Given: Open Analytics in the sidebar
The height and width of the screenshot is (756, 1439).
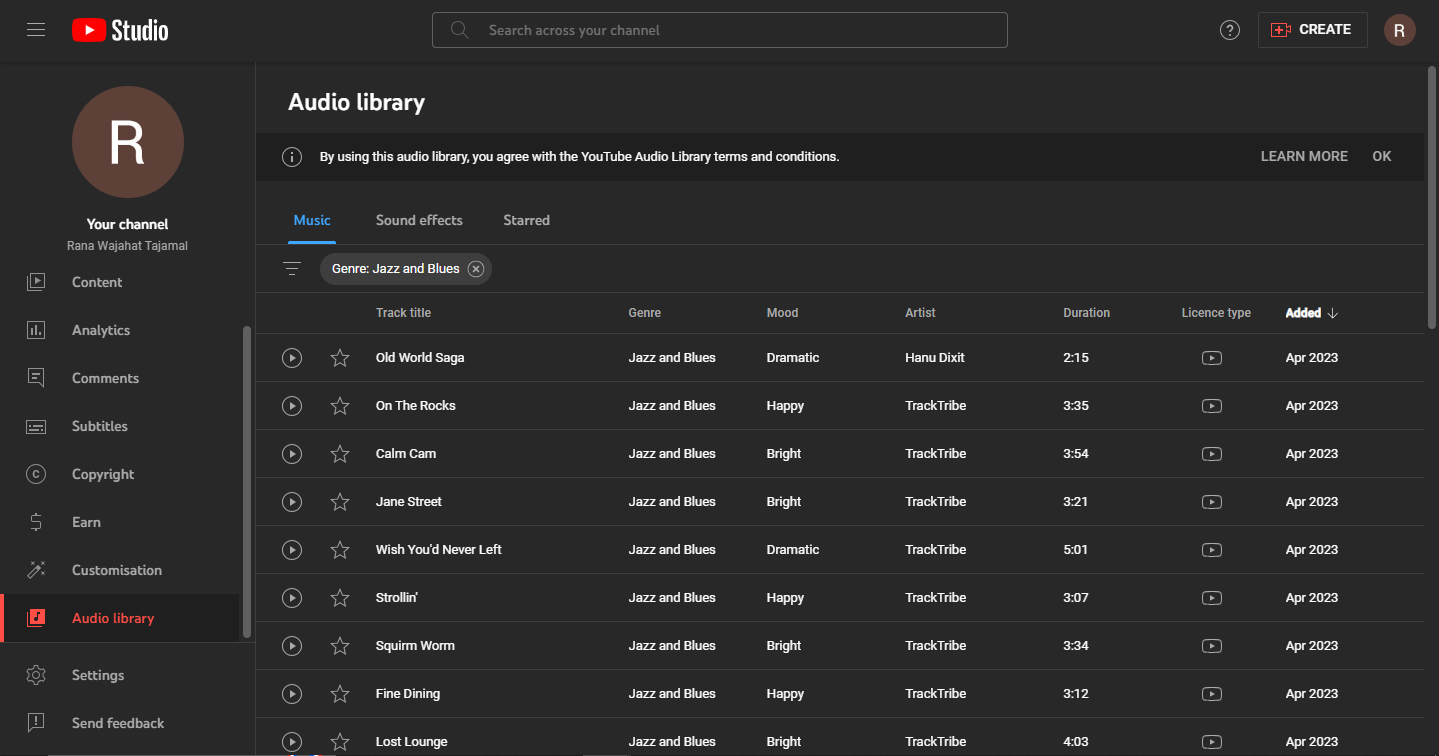Looking at the screenshot, I should (120, 330).
